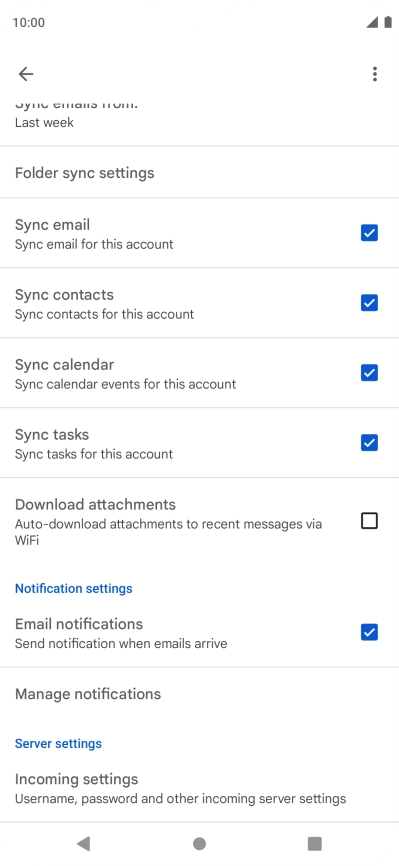Image resolution: width=399 pixels, height=866 pixels.
Task: Tap the Android home circle button
Action: tap(200, 843)
